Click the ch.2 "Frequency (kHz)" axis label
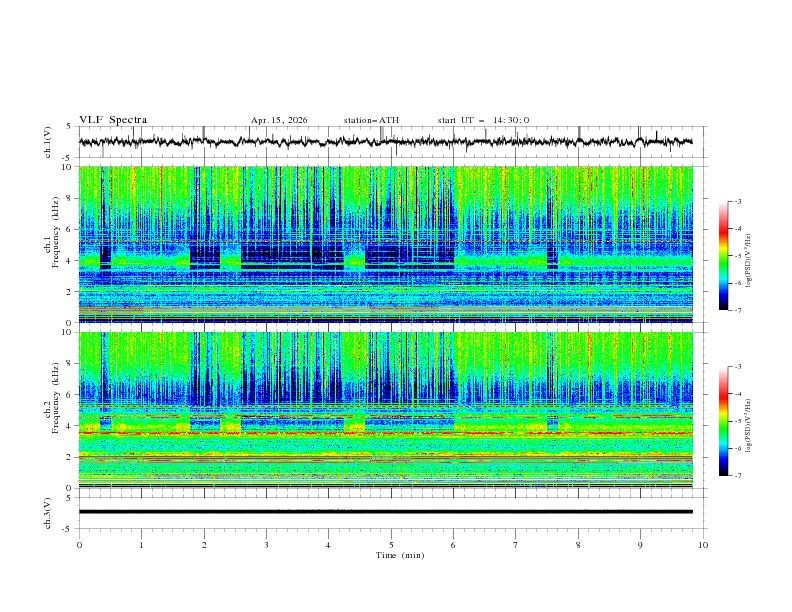Screen dimensions: 792x612 (x=55, y=396)
